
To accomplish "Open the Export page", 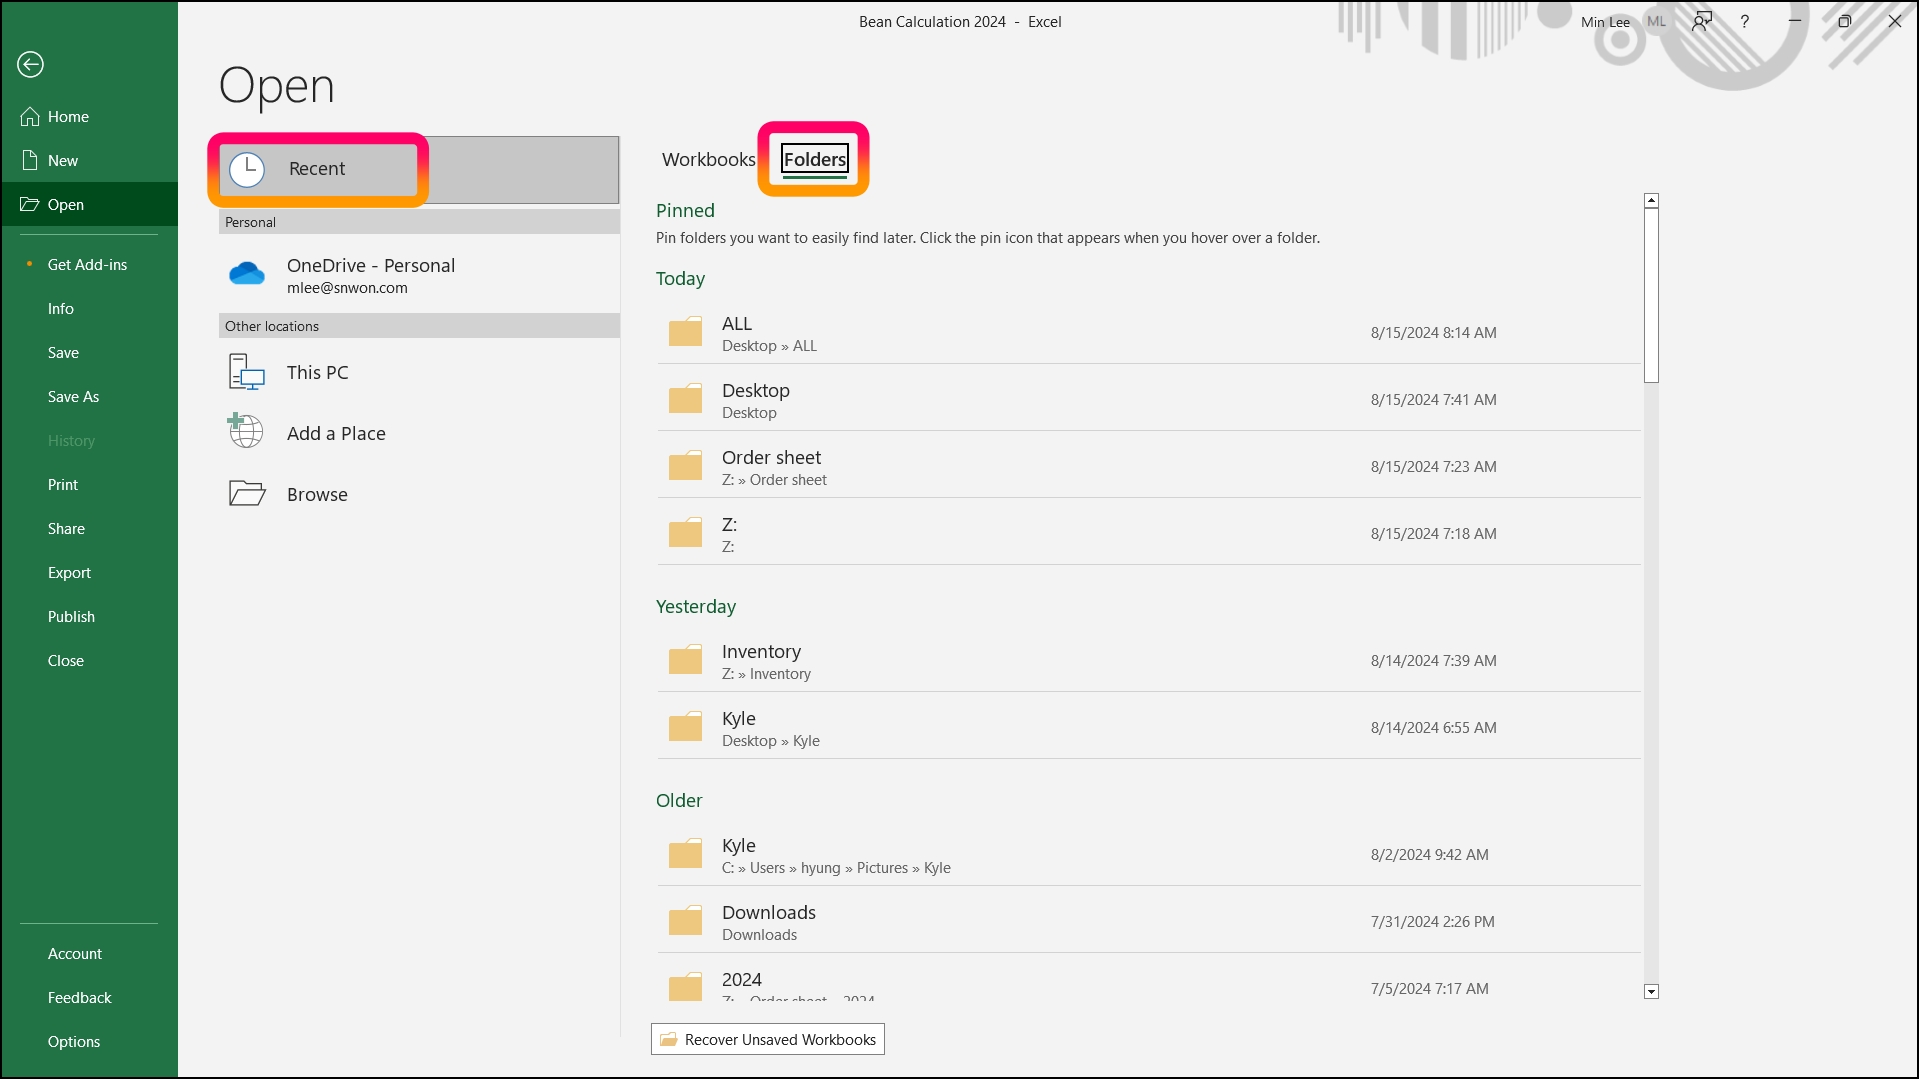I will pyautogui.click(x=90, y=573).
